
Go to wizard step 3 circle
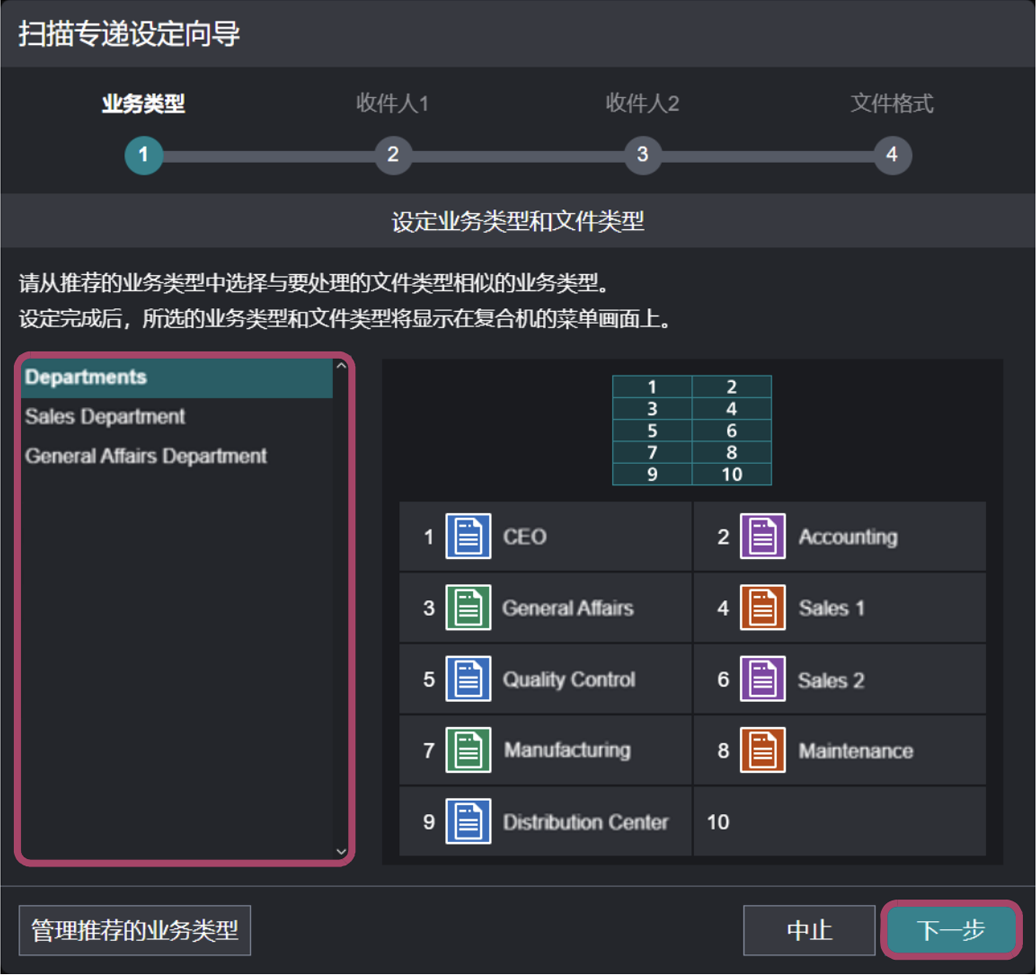click(x=642, y=155)
